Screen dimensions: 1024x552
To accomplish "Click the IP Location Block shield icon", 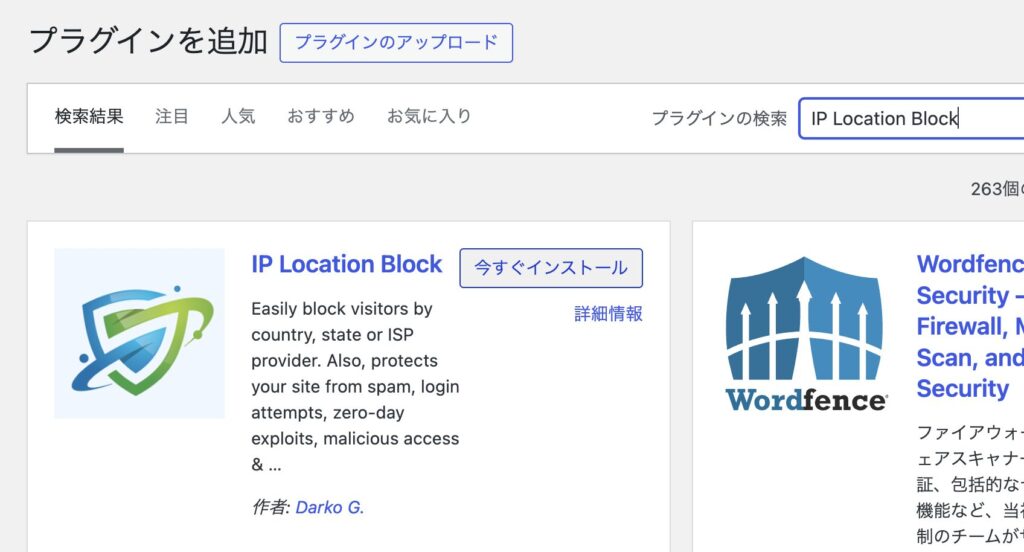I will click(x=139, y=333).
